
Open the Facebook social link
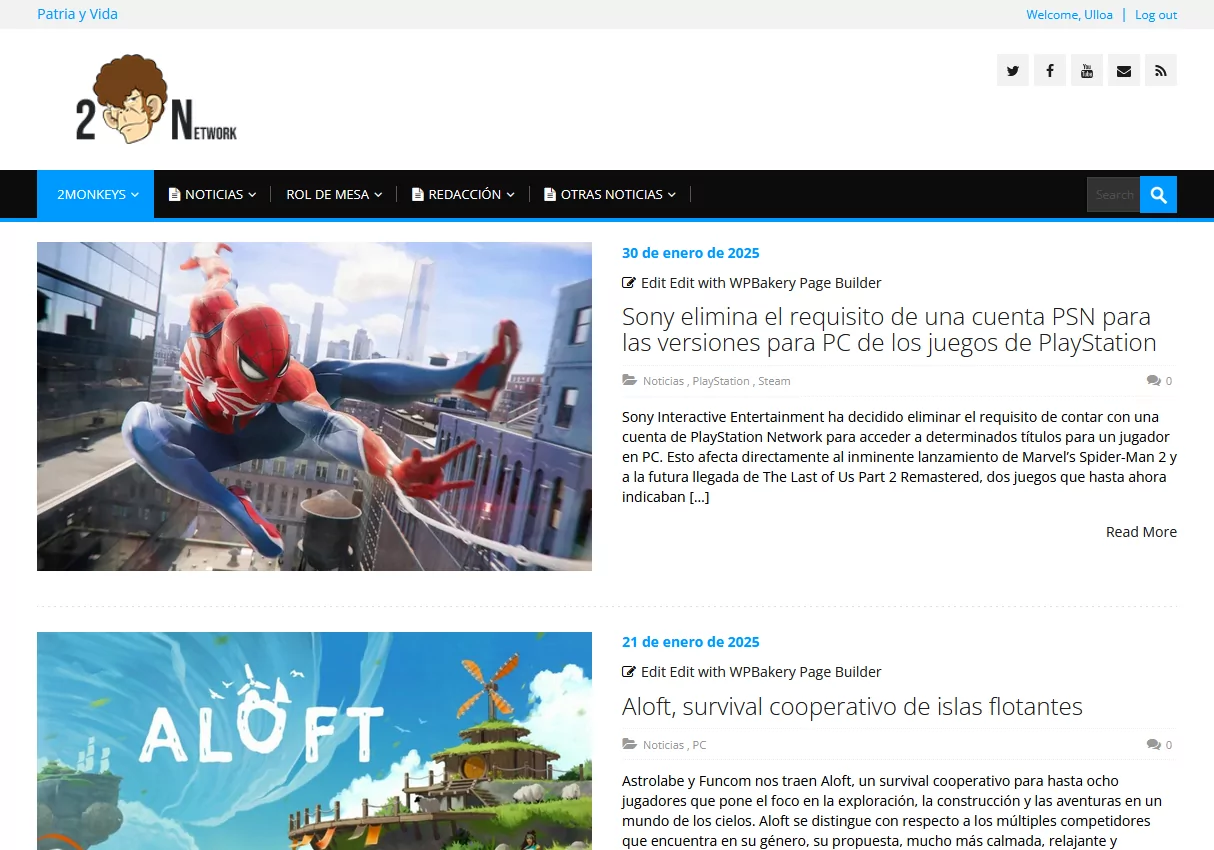(1050, 70)
